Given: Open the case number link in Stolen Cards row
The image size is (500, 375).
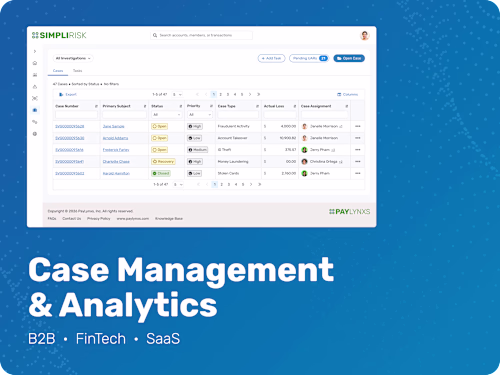Looking at the screenshot, I should 70,173.
